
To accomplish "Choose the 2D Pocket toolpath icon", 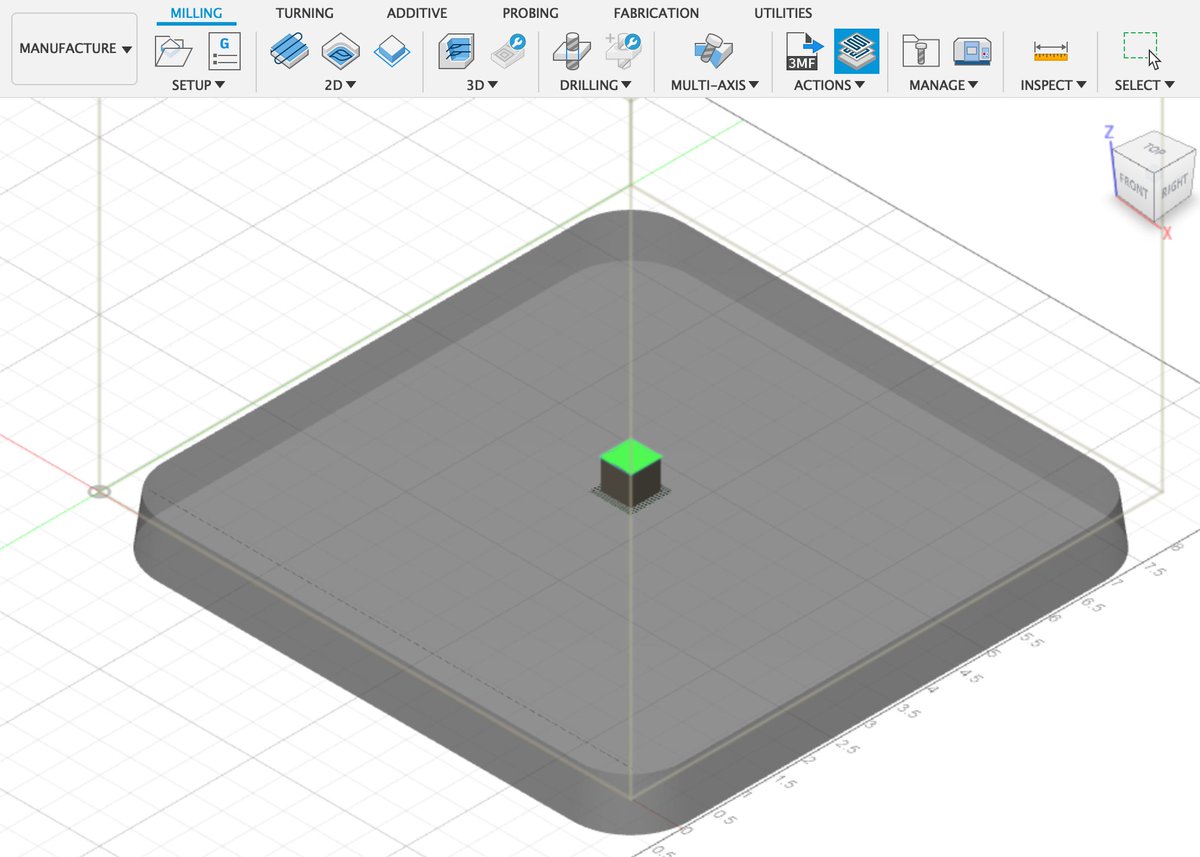I will point(340,50).
